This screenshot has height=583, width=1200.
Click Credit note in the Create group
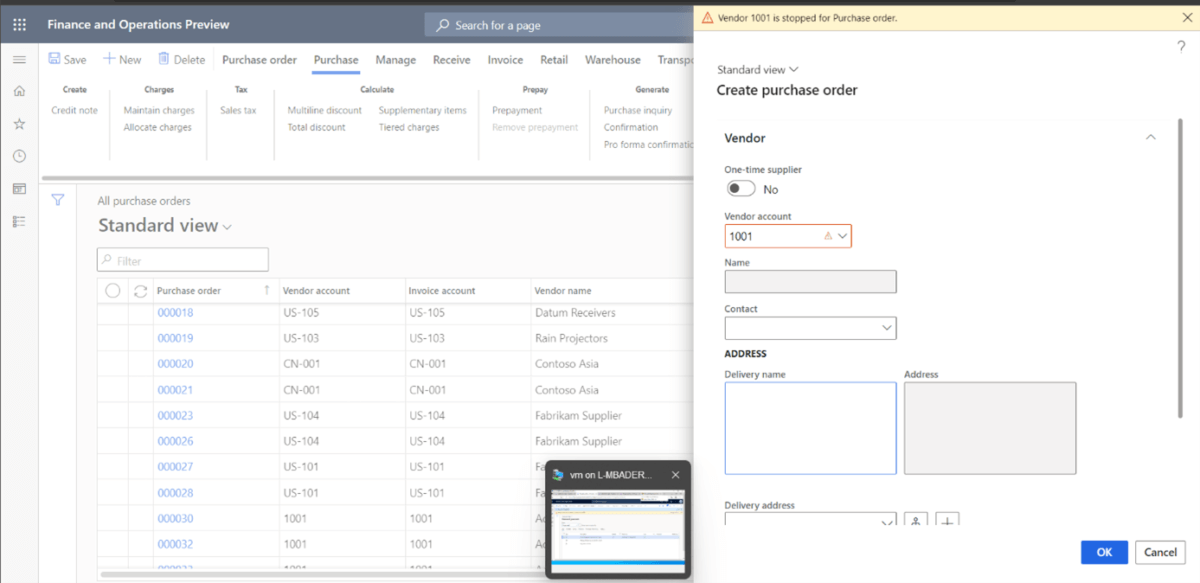point(75,111)
